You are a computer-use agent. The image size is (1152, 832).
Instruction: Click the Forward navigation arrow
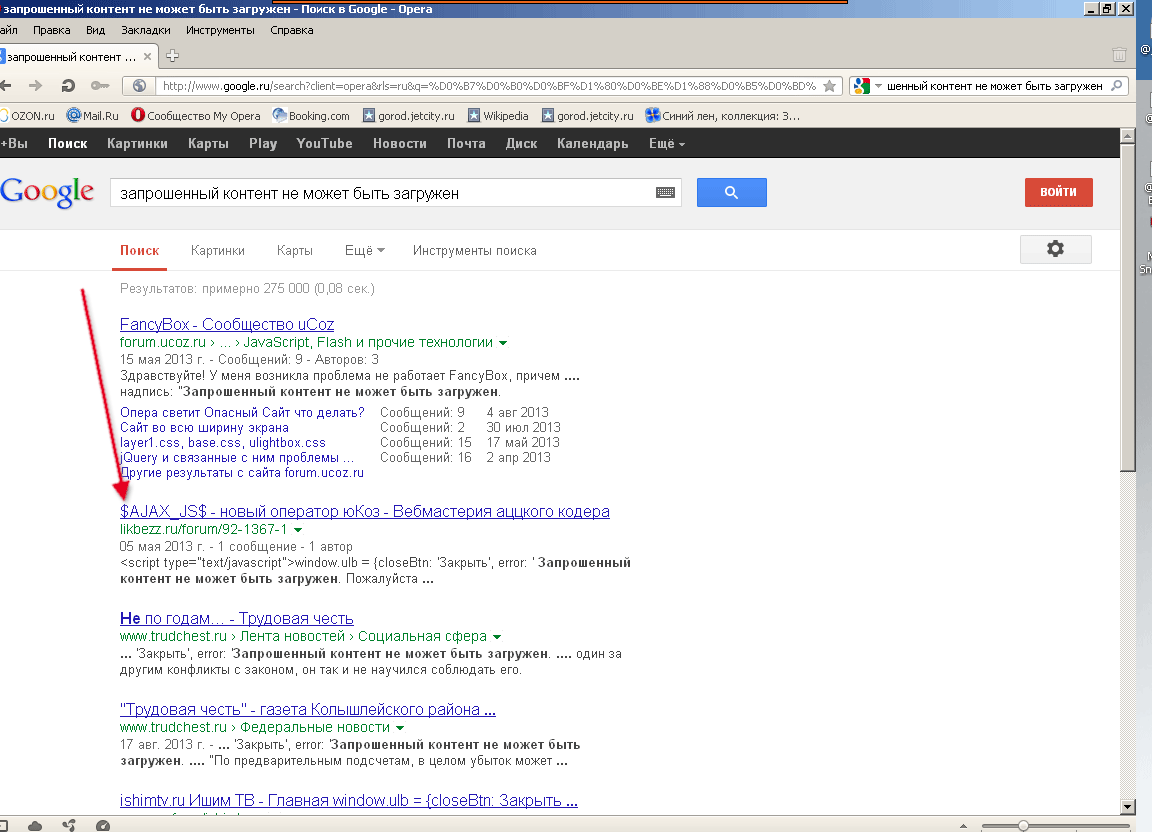click(35, 86)
